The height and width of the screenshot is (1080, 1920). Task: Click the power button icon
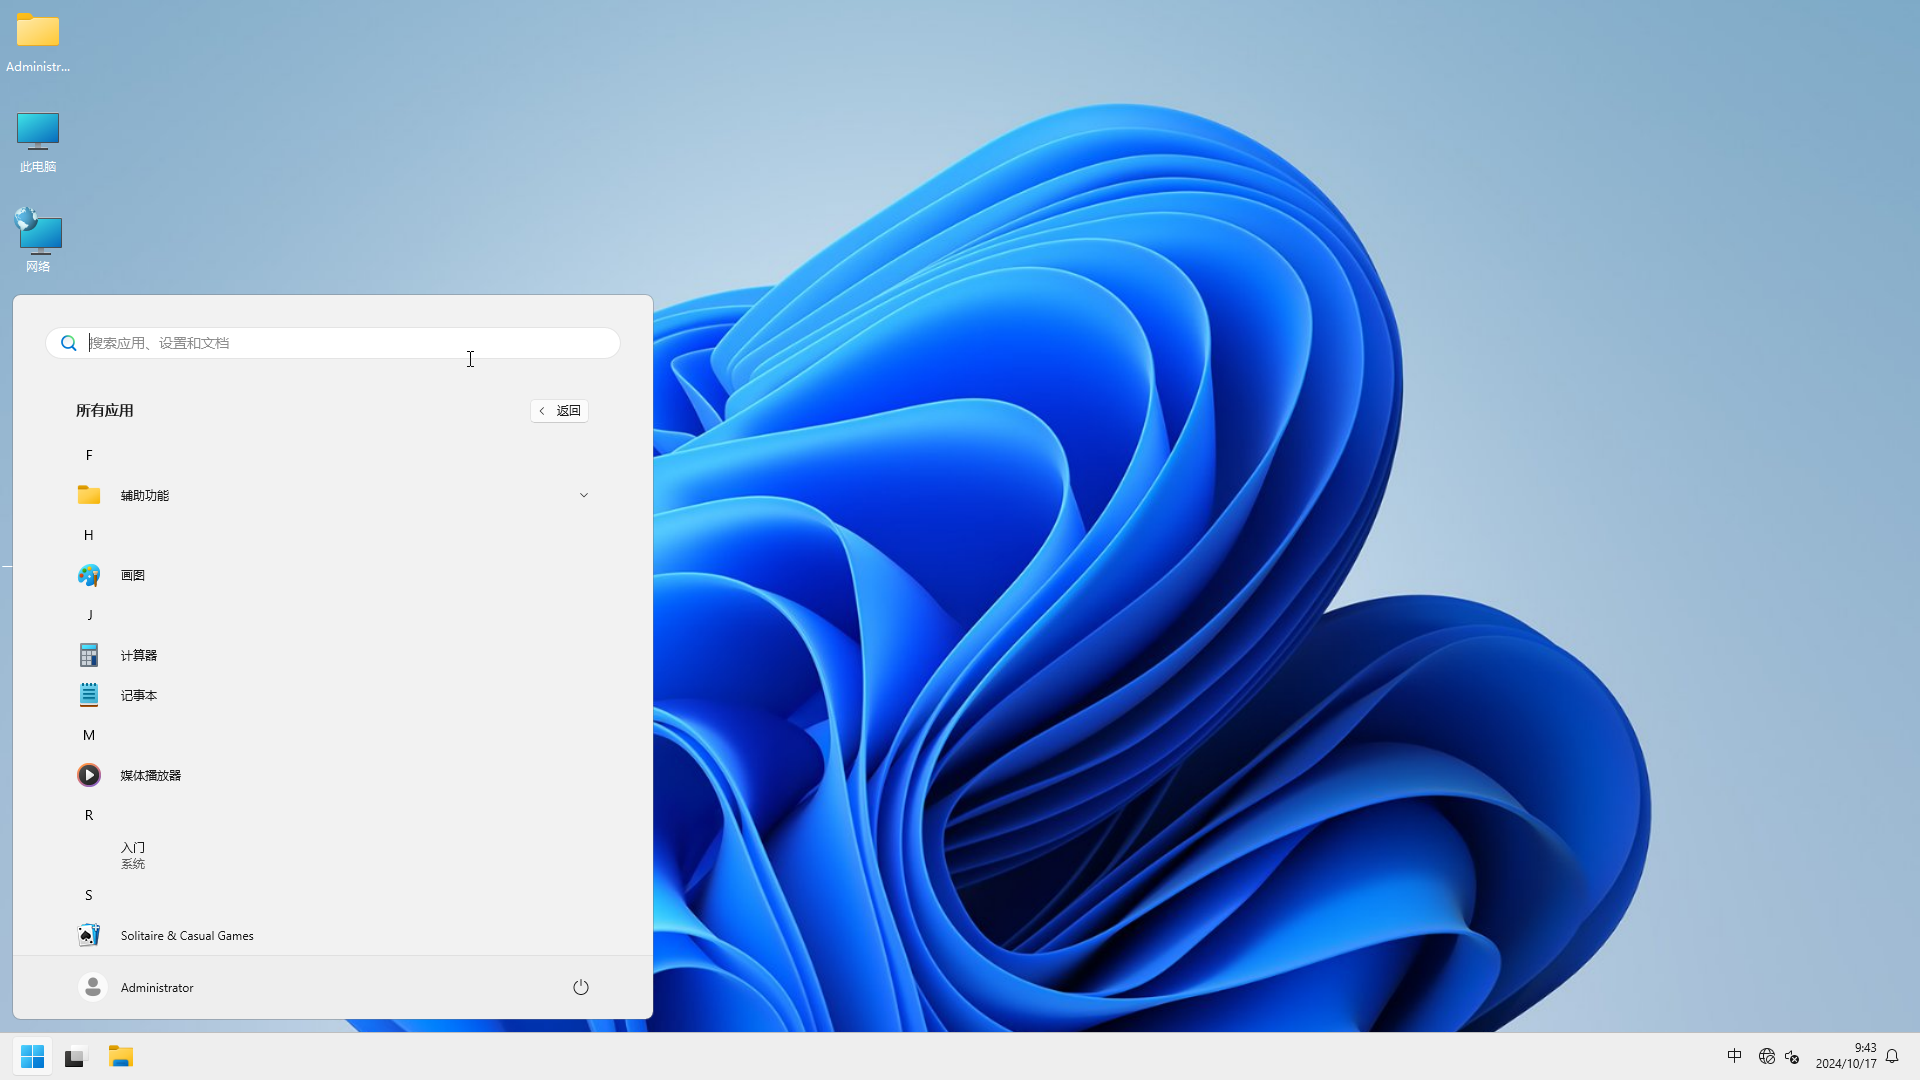pos(580,986)
